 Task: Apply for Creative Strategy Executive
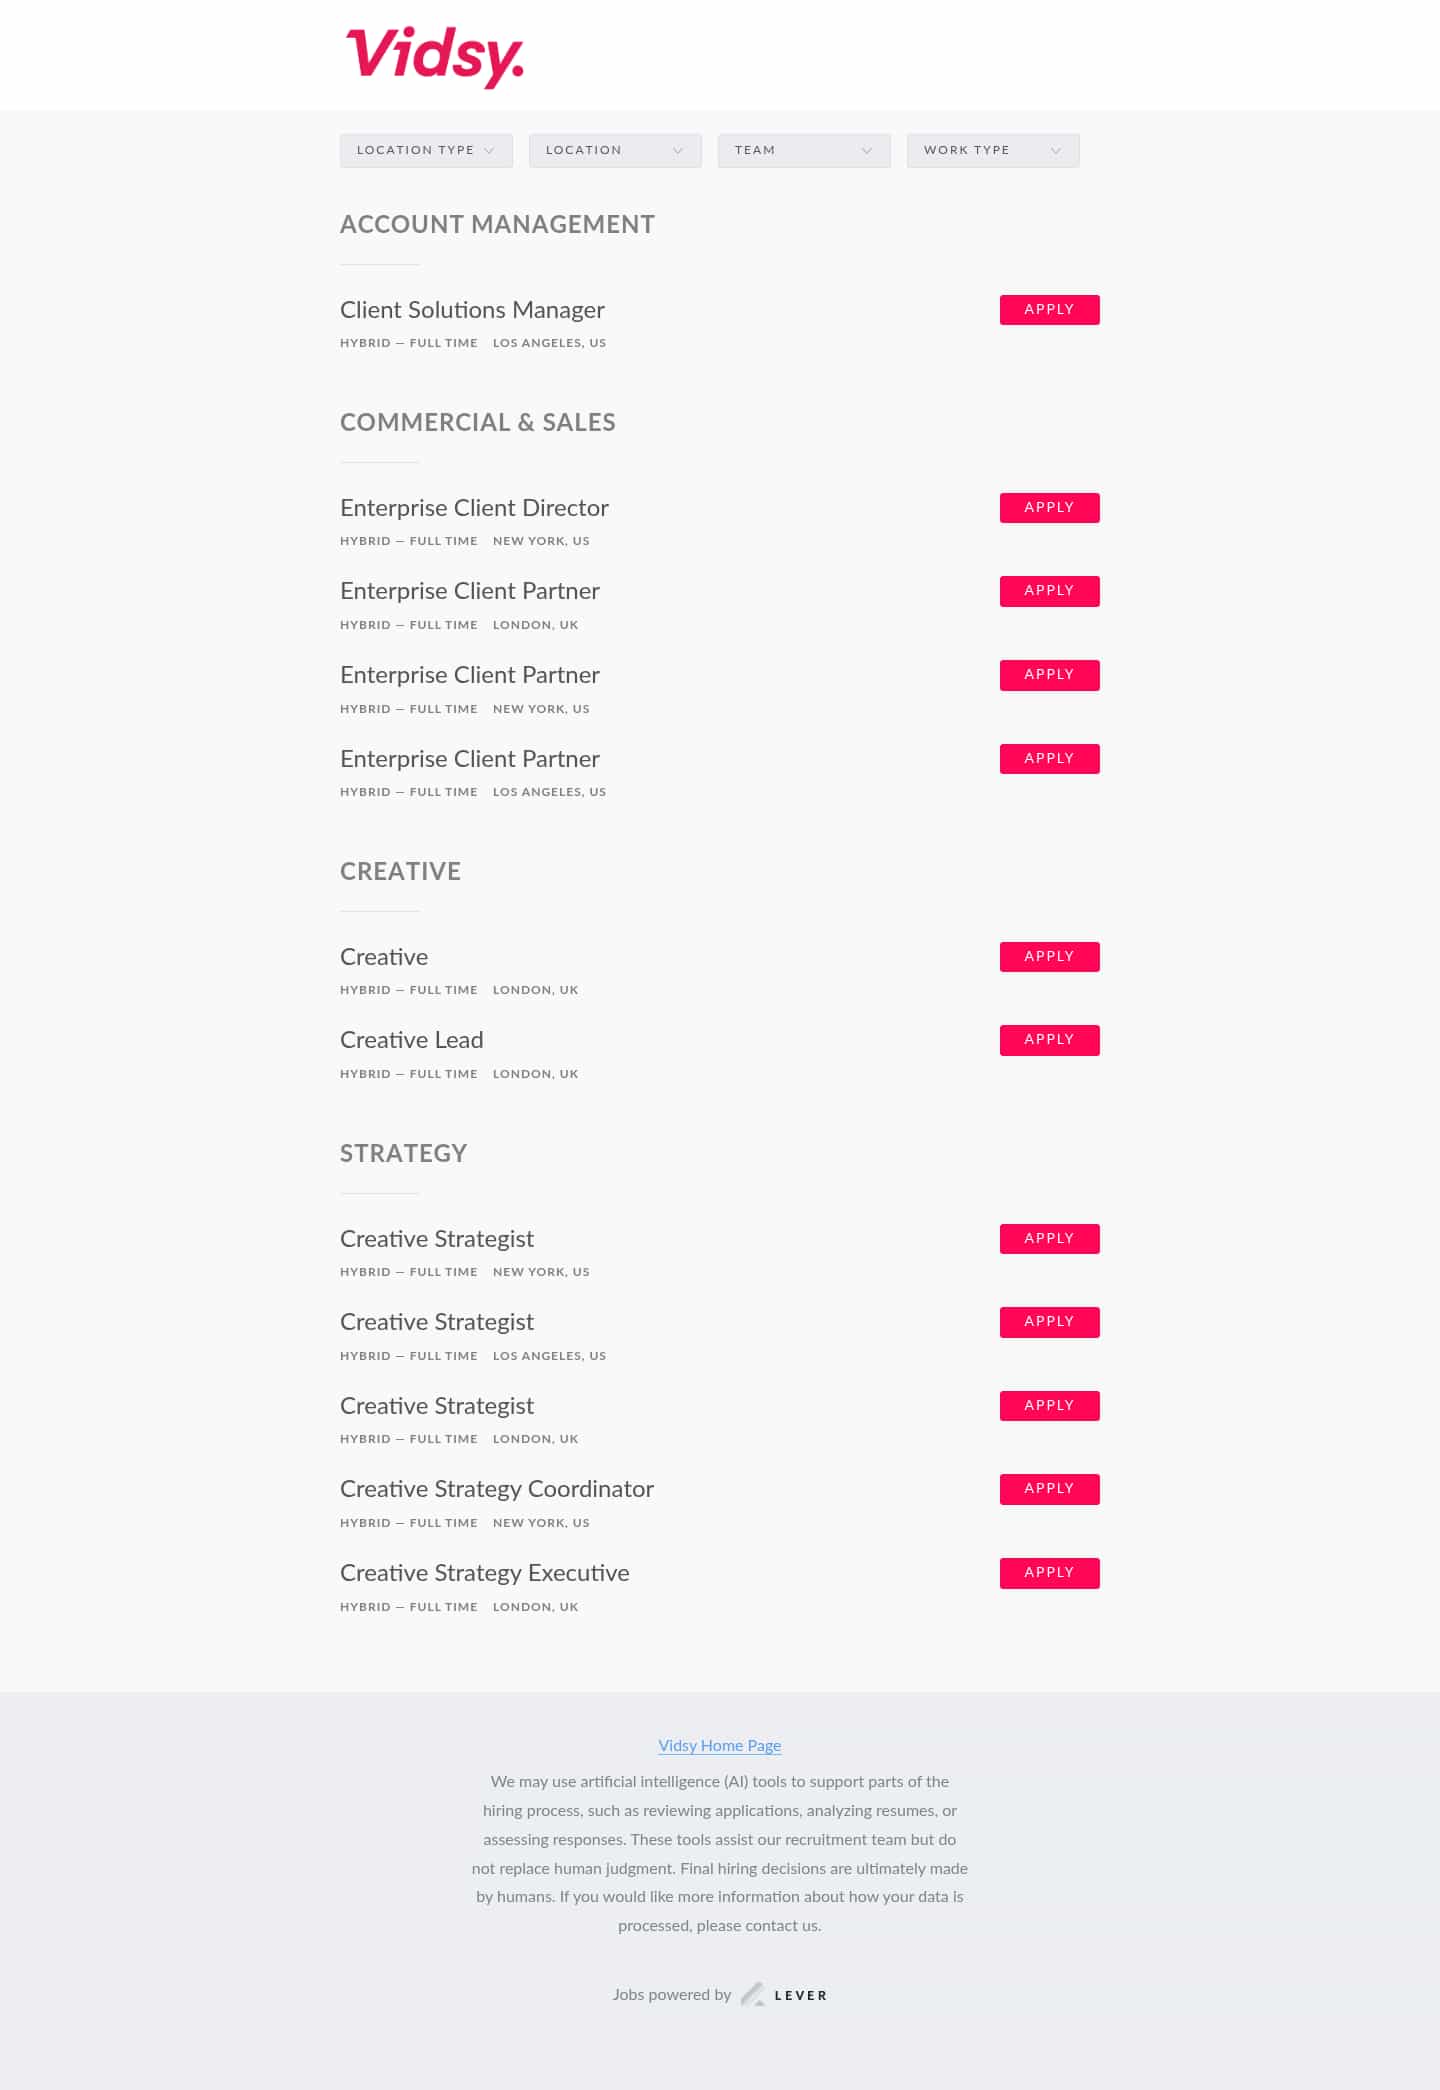coord(1049,1573)
